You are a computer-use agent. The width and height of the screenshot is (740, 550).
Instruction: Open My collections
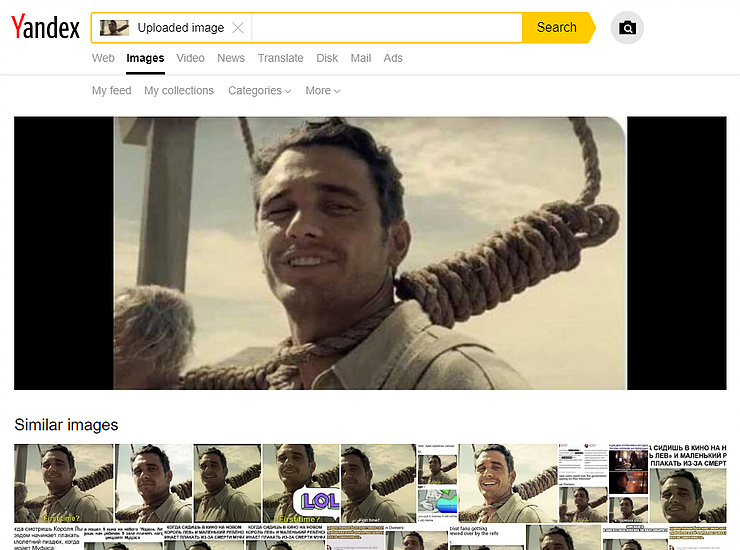(x=179, y=91)
